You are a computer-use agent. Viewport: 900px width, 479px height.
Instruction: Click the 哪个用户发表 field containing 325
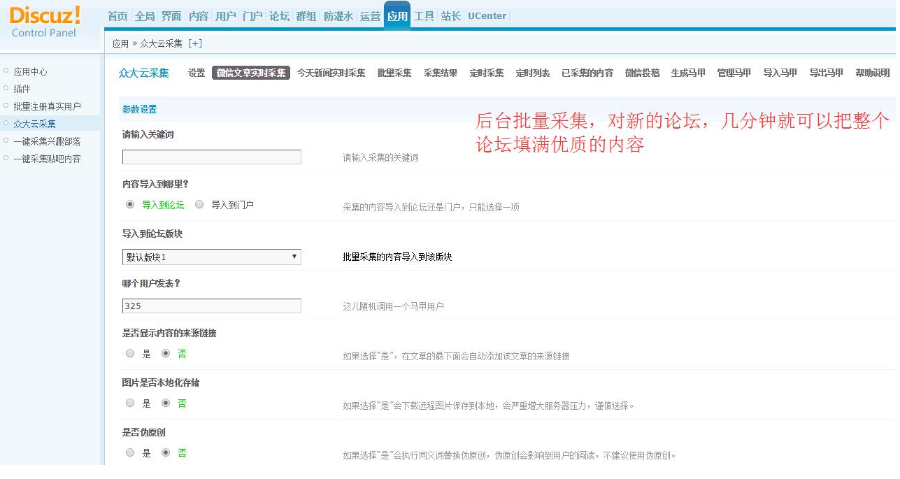point(211,306)
